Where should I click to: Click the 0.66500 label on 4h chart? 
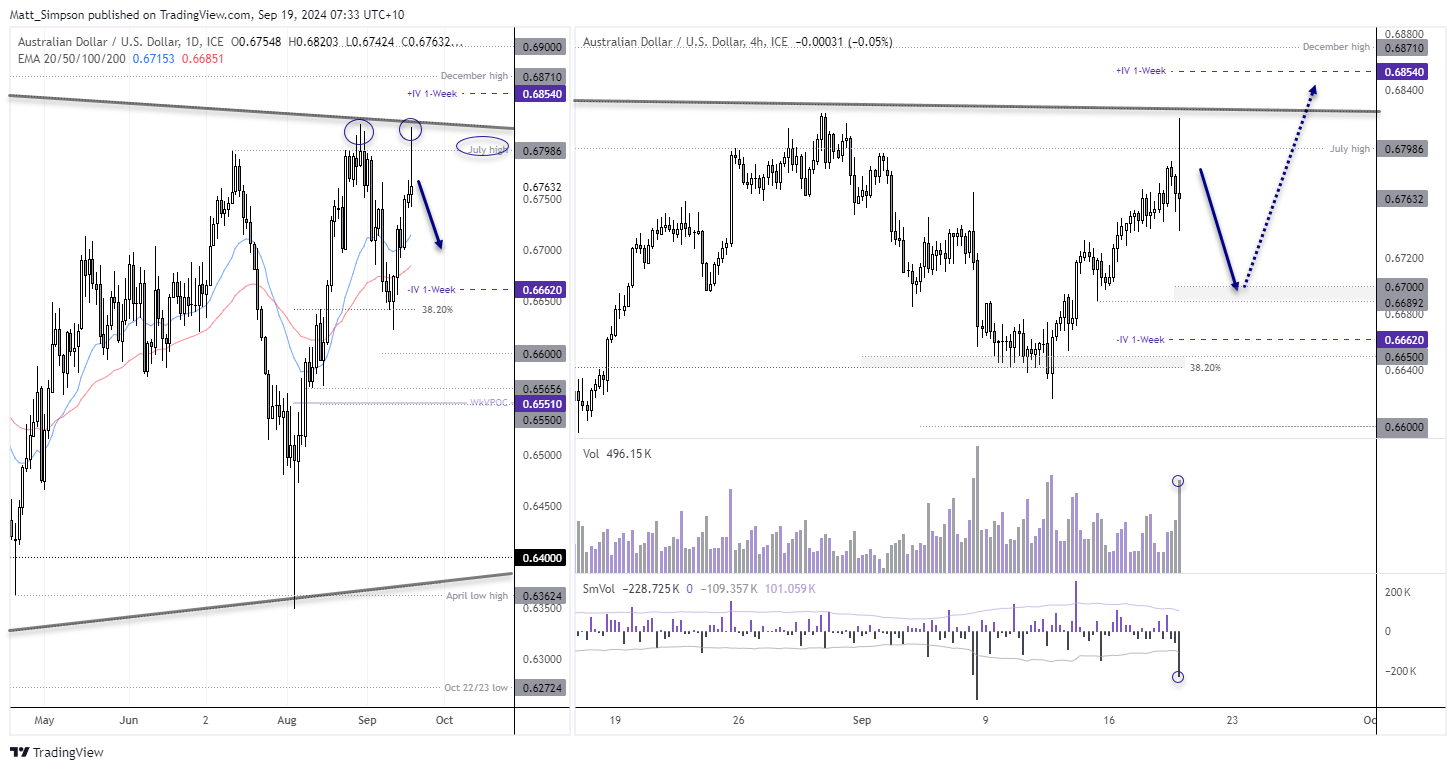pos(1404,356)
